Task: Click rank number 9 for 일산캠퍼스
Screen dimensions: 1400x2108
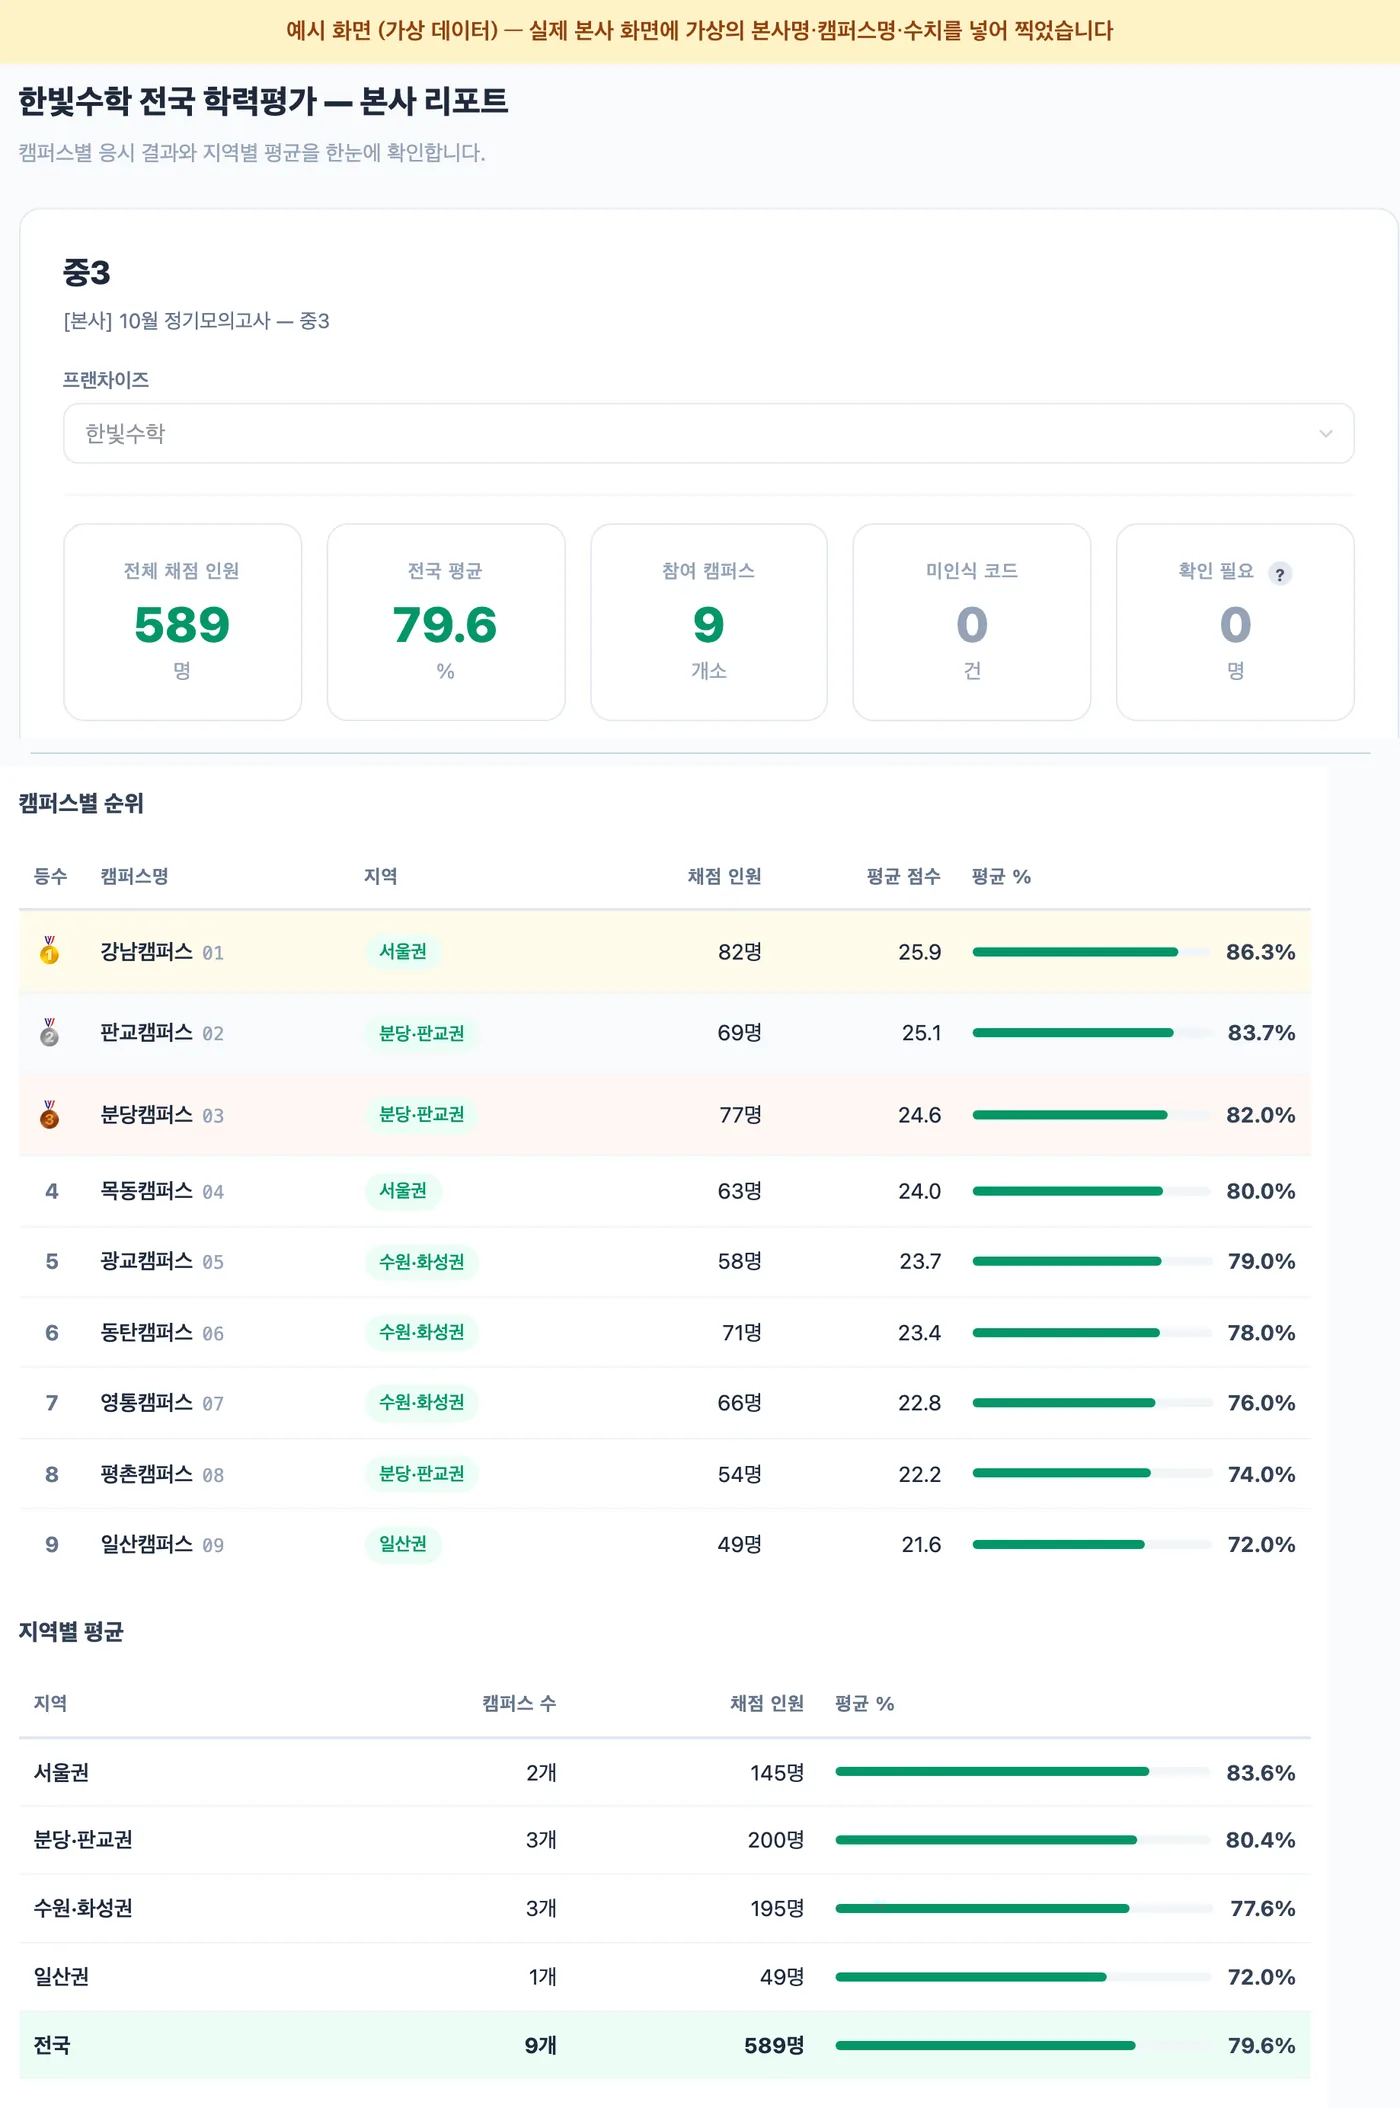Action: (52, 1544)
